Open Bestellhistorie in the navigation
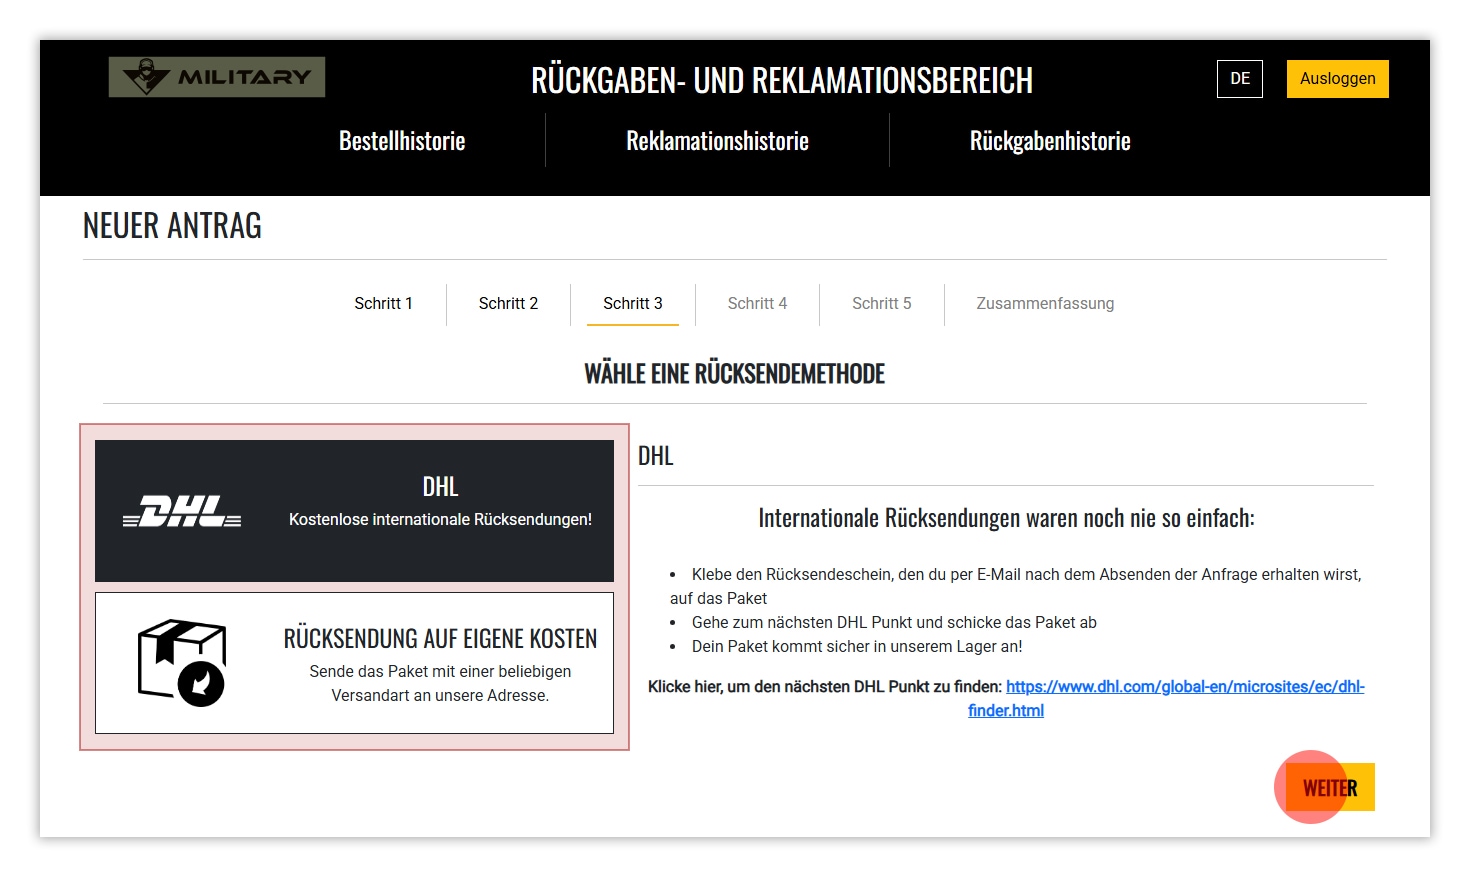This screenshot has width=1470, height=877. [x=402, y=141]
